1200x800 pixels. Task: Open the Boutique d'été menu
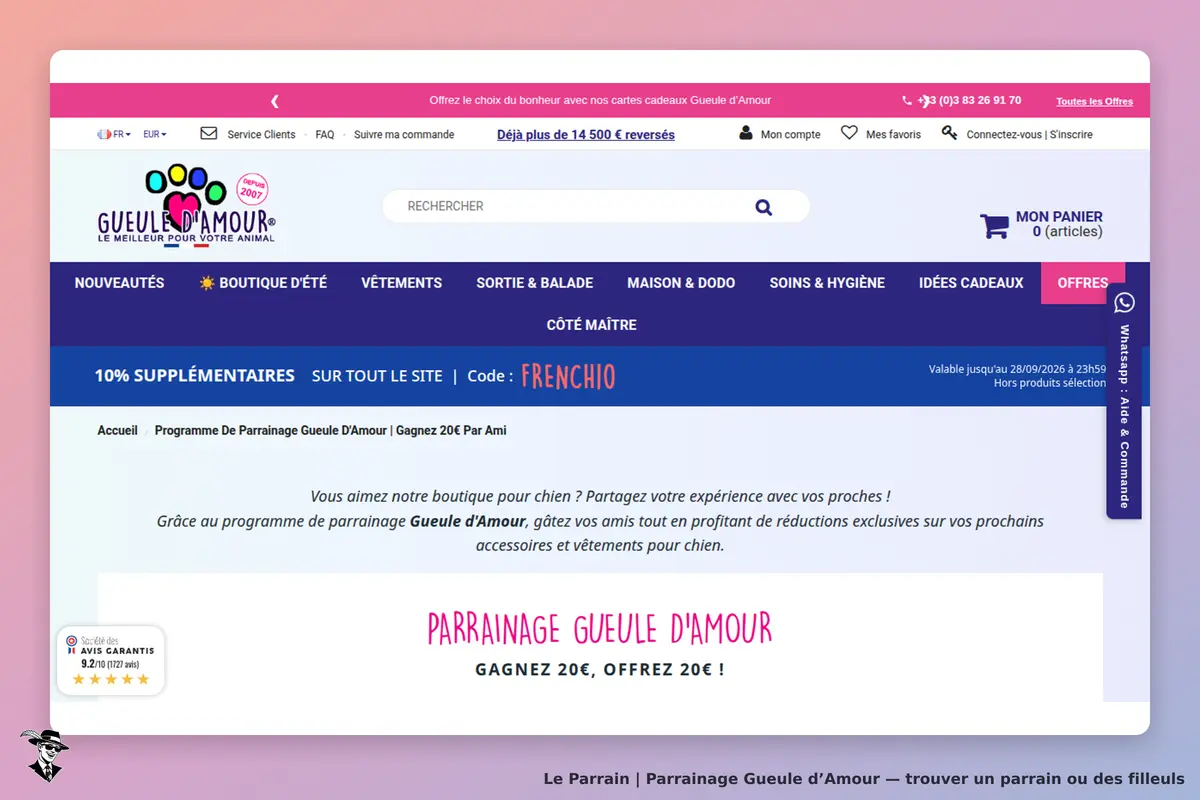point(263,283)
